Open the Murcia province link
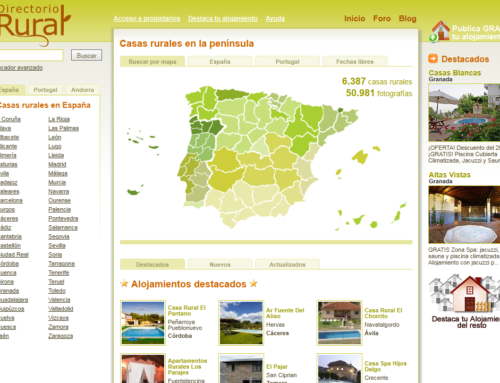The image size is (500, 383). pos(57,182)
